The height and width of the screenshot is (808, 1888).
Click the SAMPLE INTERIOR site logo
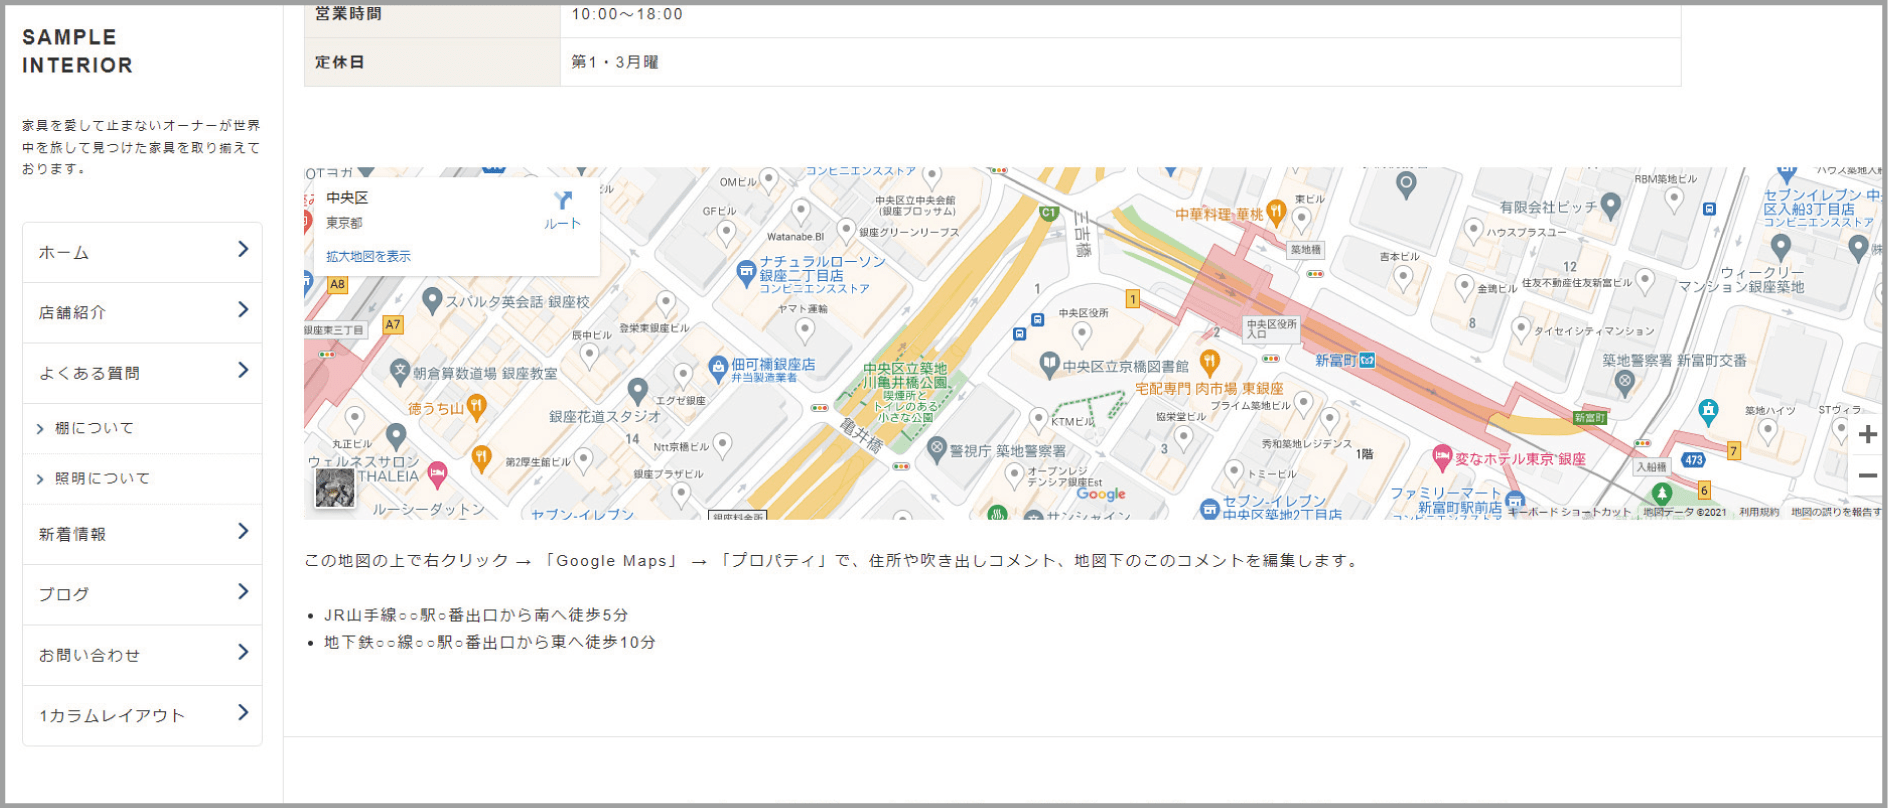(x=78, y=51)
